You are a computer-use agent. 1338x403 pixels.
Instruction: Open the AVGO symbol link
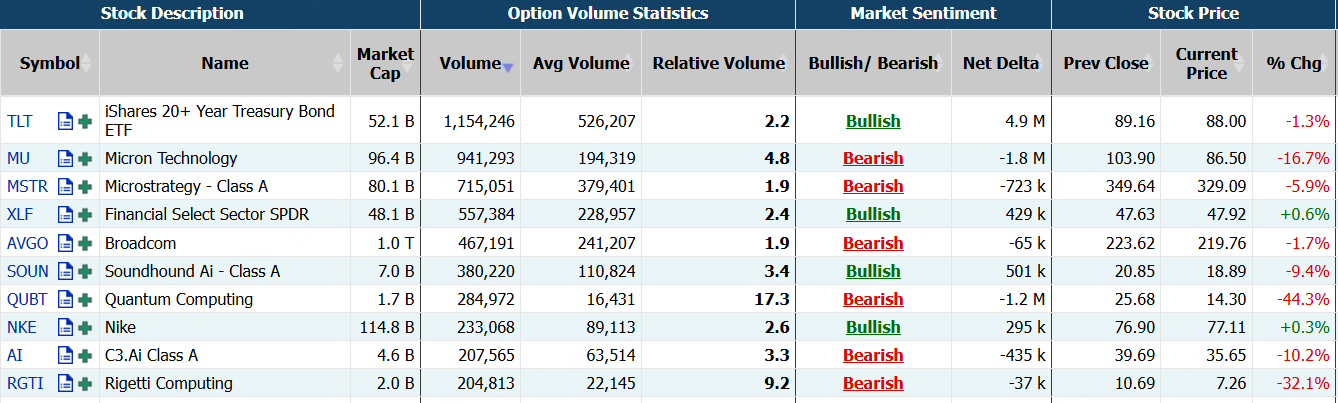point(27,243)
